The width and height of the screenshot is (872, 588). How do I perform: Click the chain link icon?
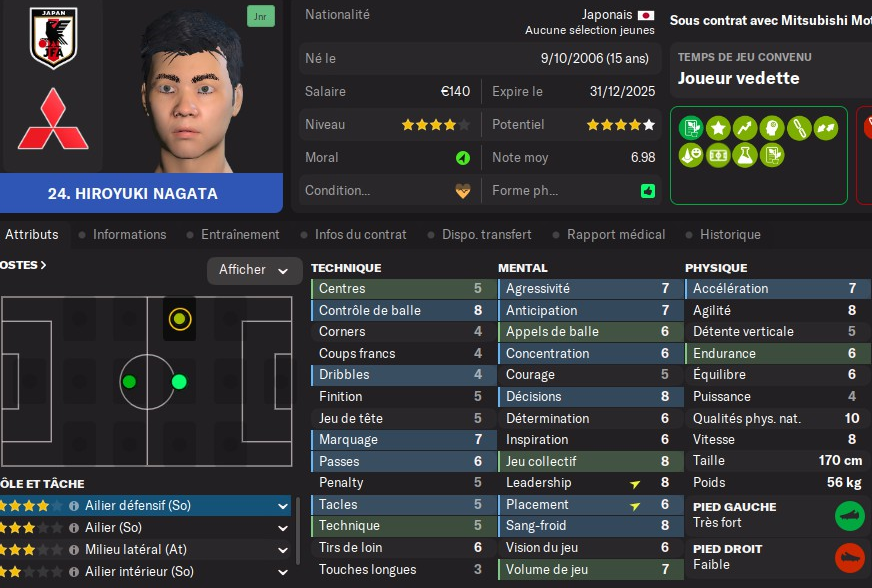click(798, 128)
